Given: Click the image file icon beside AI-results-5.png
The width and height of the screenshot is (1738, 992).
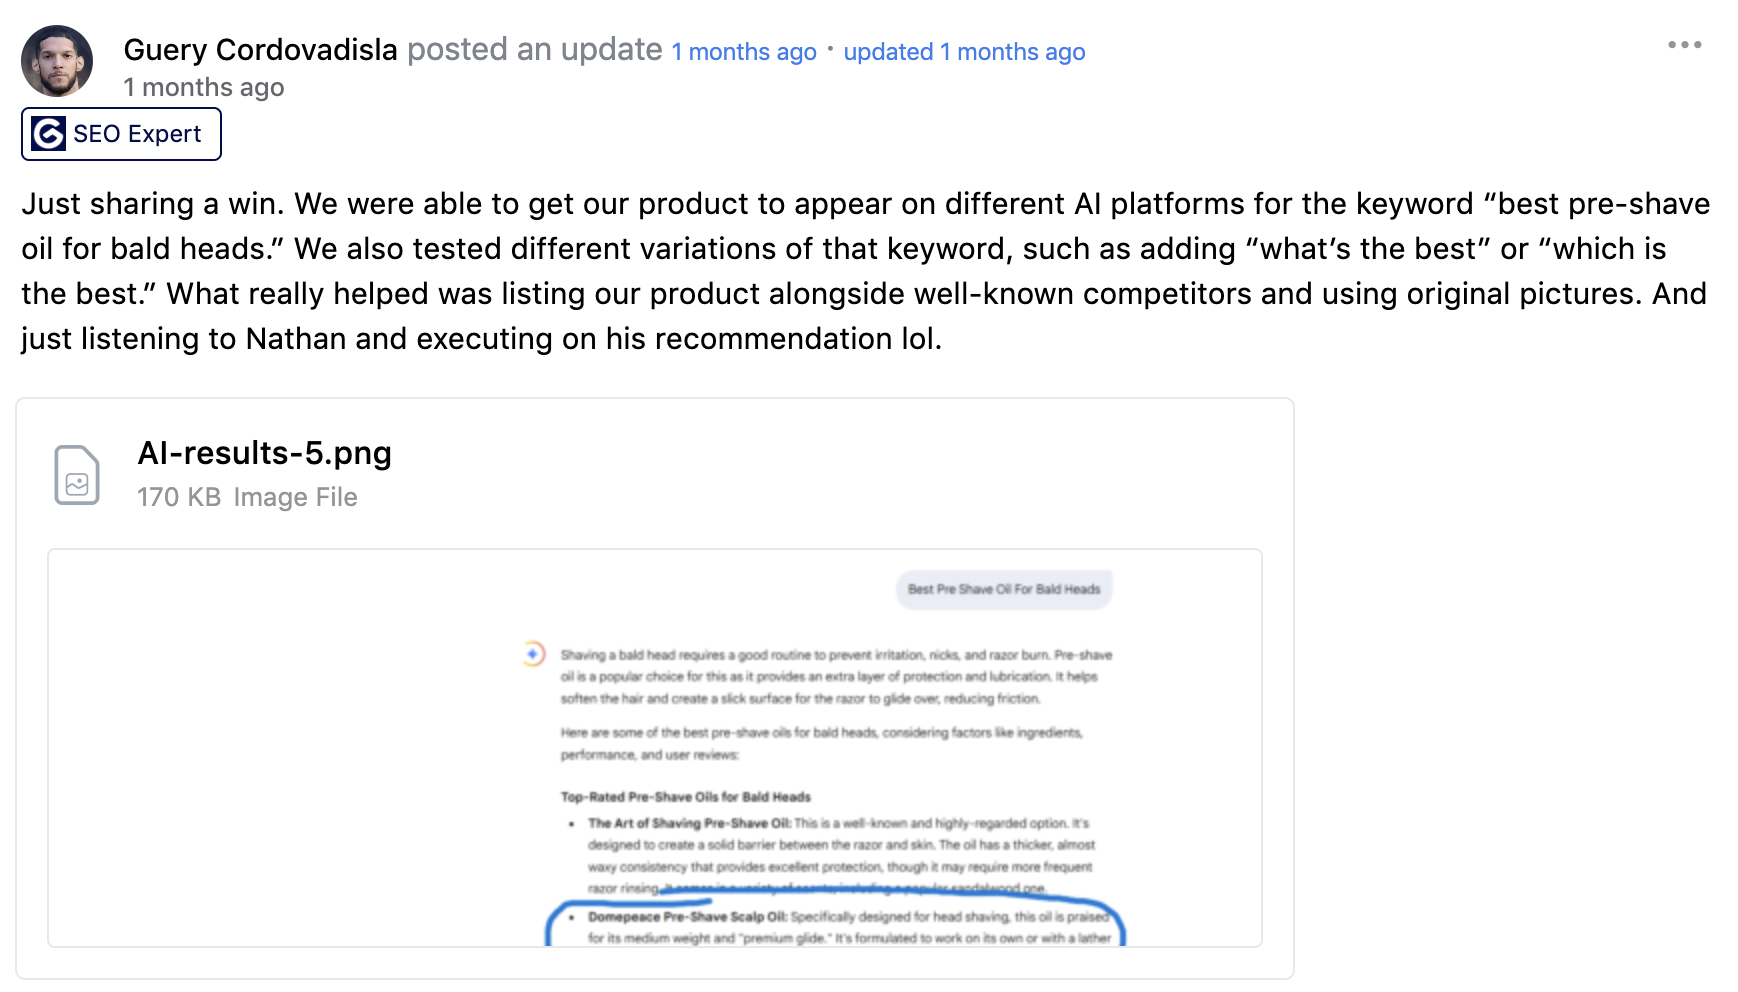Looking at the screenshot, I should (77, 475).
